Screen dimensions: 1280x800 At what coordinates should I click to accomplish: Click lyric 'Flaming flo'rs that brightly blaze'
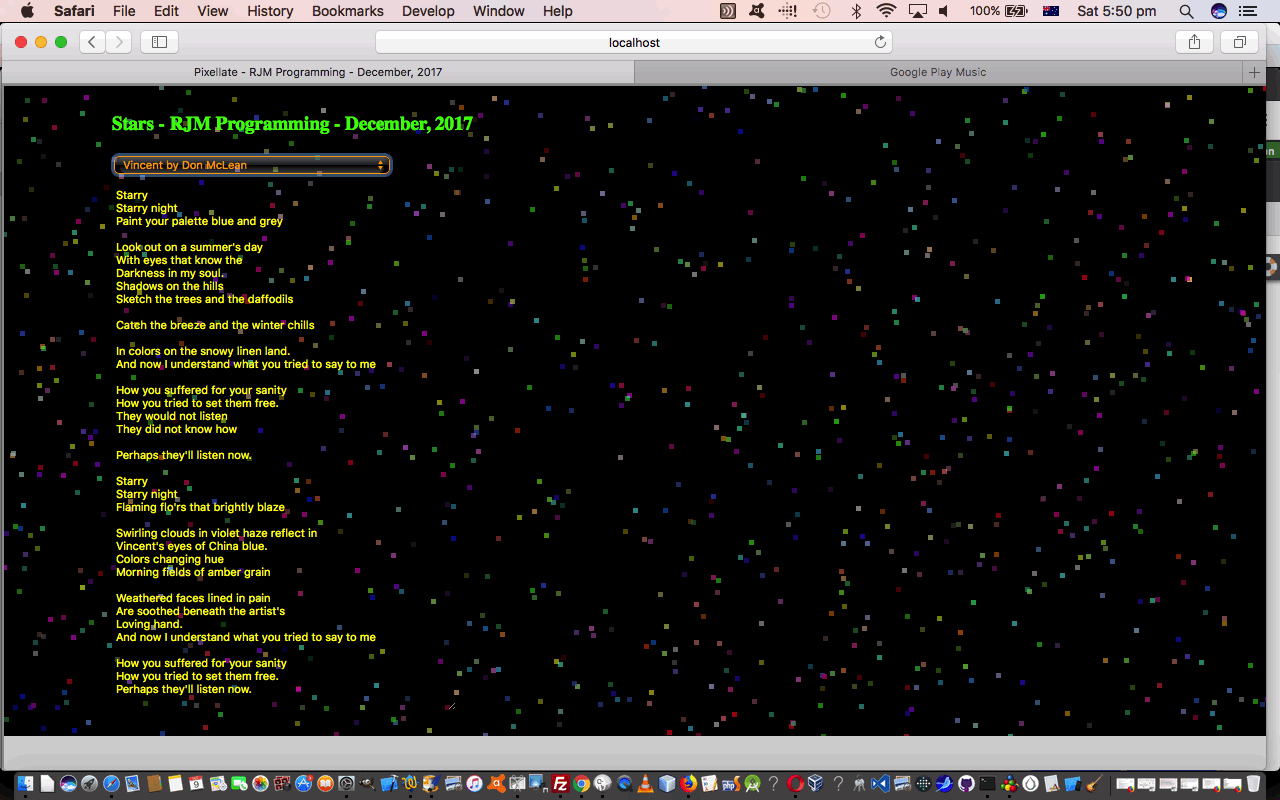click(x=200, y=507)
